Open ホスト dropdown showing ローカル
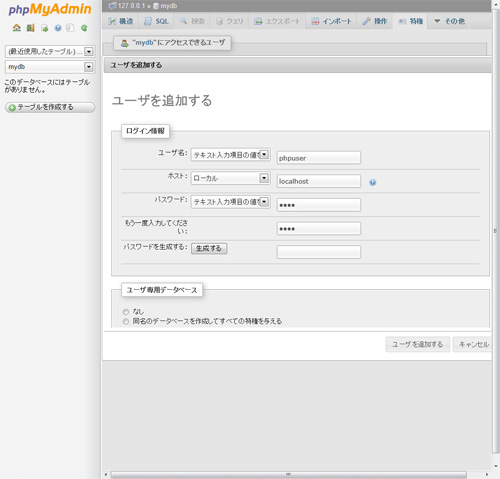The height and width of the screenshot is (479, 500). (230, 178)
